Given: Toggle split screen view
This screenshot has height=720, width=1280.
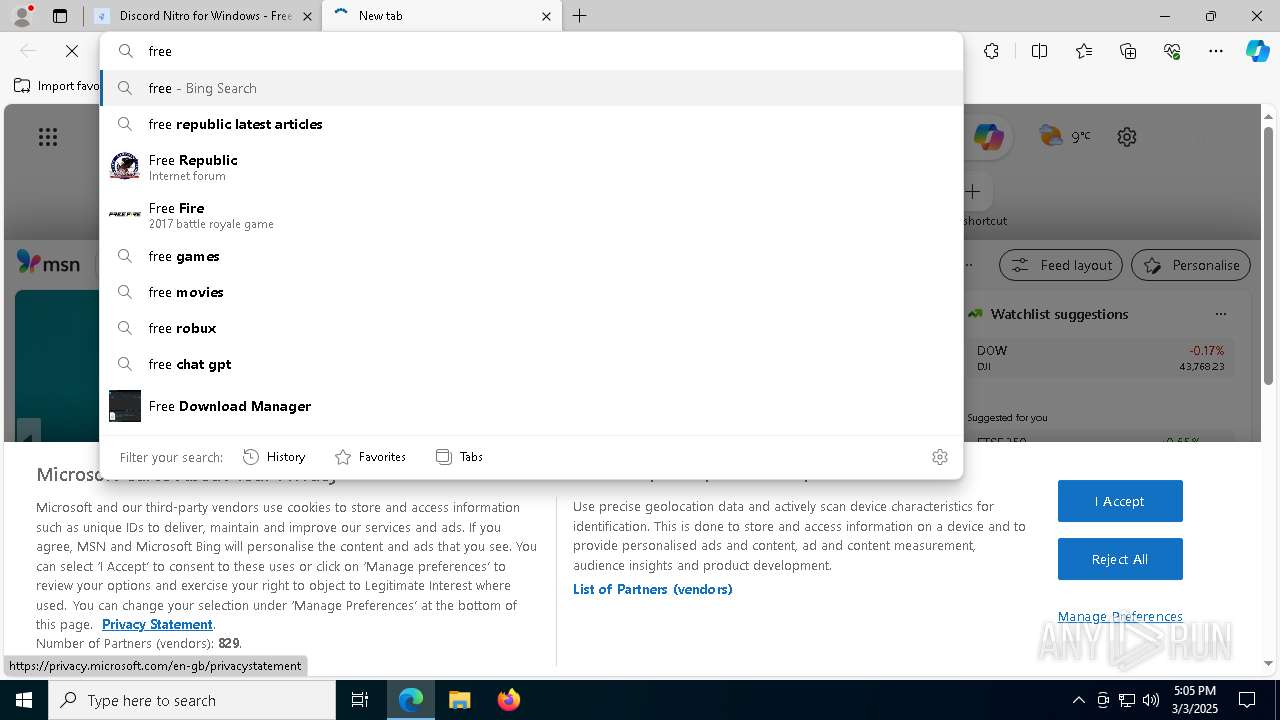Looking at the screenshot, I should (x=1039, y=51).
